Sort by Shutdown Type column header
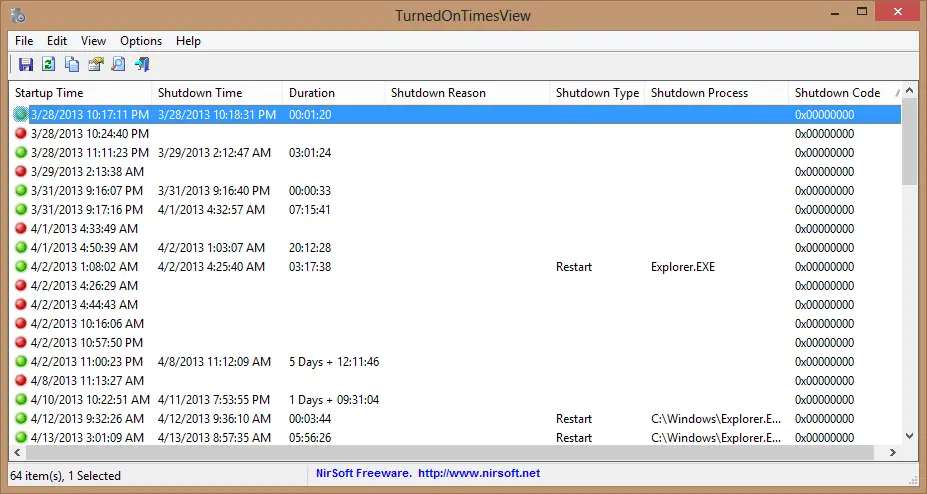The width and height of the screenshot is (927, 494). pyautogui.click(x=597, y=93)
